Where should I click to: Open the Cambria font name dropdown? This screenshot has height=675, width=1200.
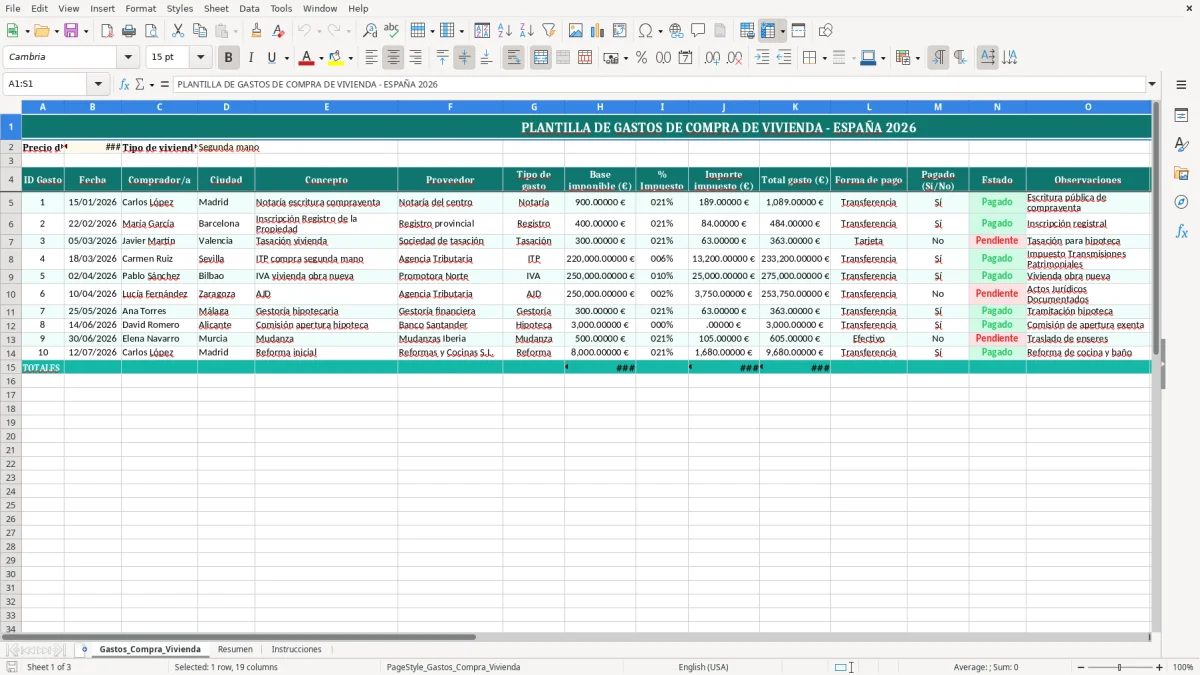pyautogui.click(x=129, y=58)
